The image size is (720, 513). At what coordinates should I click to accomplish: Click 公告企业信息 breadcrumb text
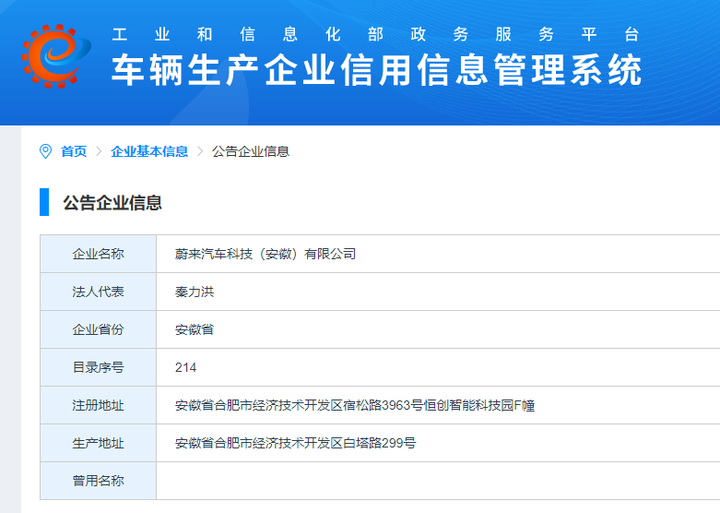(x=251, y=151)
